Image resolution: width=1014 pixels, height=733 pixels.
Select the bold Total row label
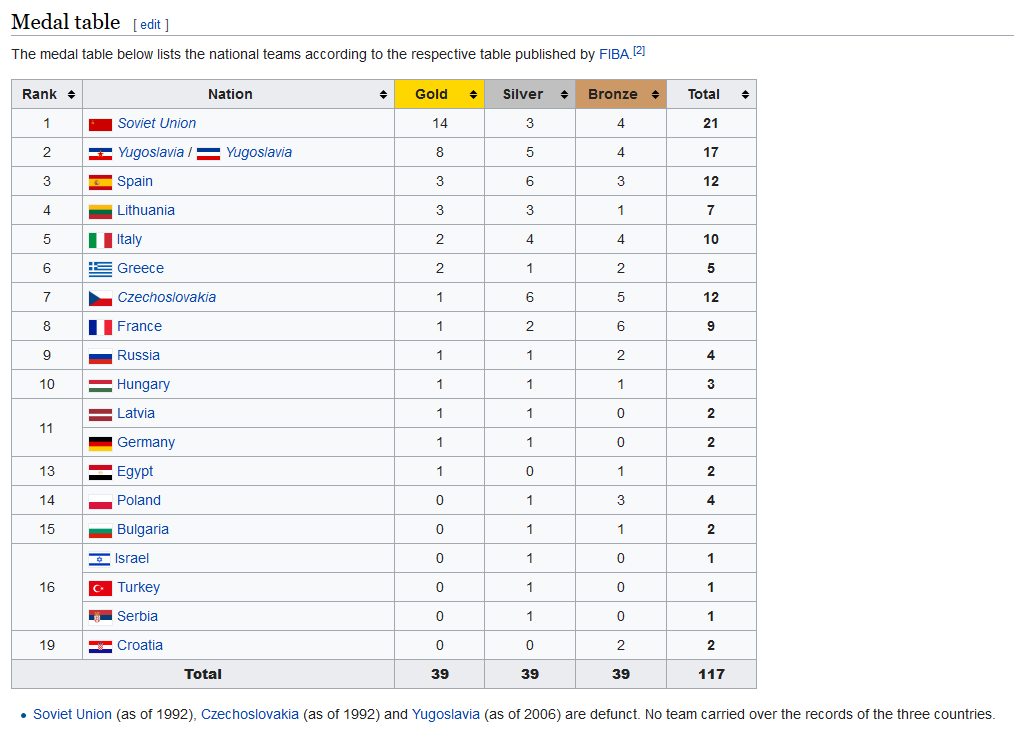(x=202, y=675)
